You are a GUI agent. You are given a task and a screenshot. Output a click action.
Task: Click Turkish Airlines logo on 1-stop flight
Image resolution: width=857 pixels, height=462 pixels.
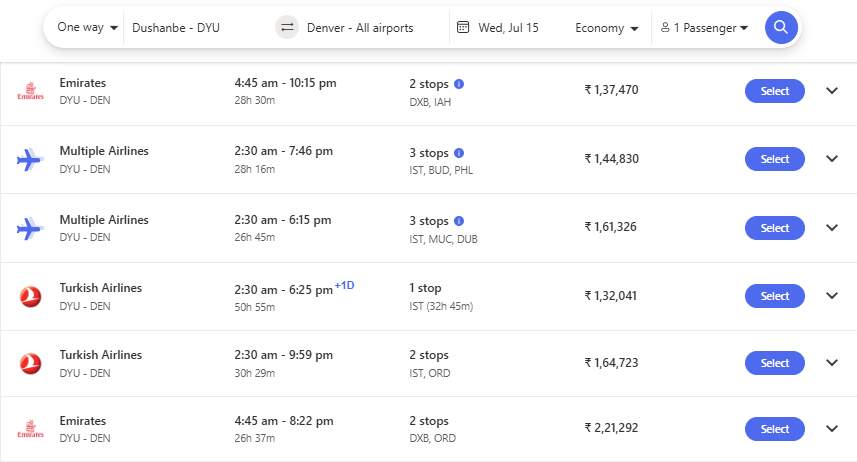pyautogui.click(x=31, y=296)
